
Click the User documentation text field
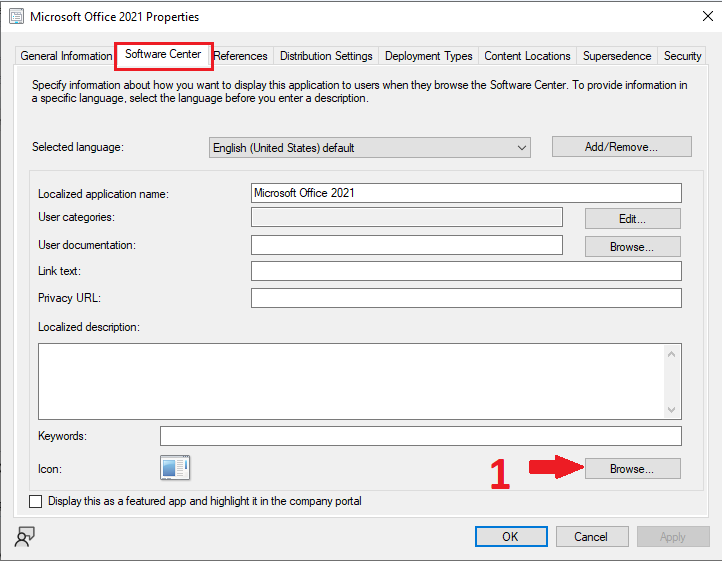click(407, 245)
